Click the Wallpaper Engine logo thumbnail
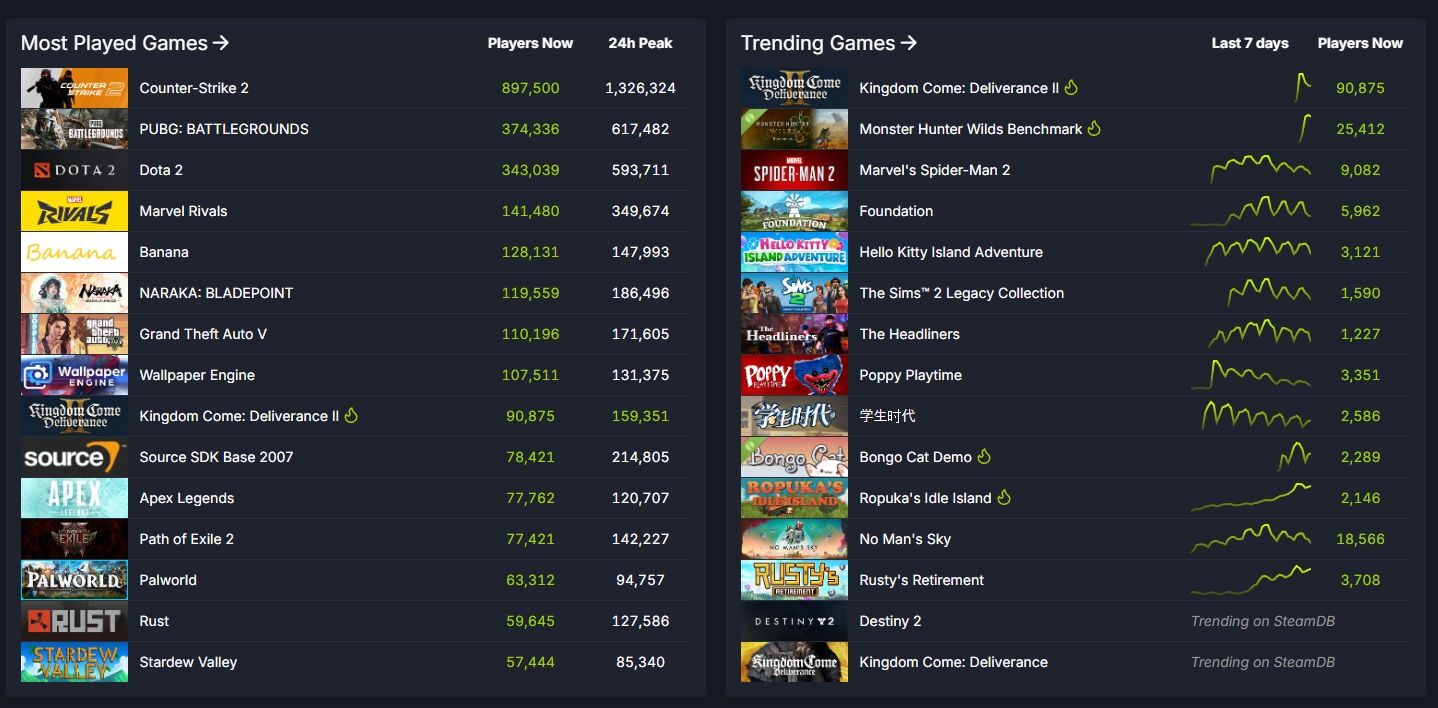This screenshot has height=708, width=1438. 74,375
